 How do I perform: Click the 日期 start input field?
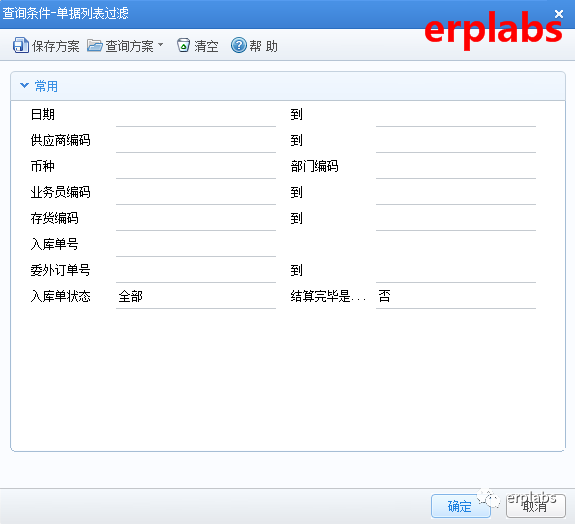click(x=196, y=115)
